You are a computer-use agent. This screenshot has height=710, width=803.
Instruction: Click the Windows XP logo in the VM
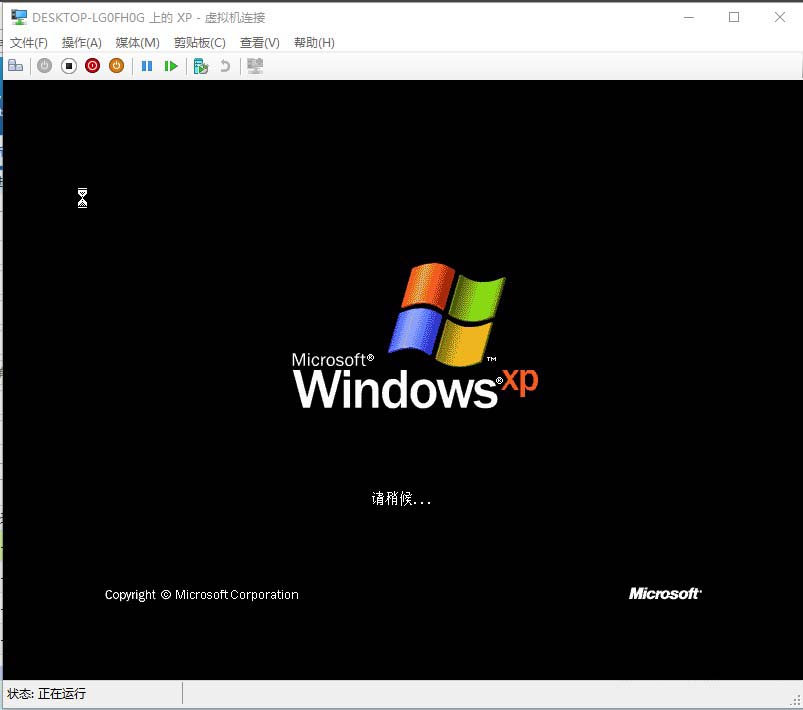coord(415,336)
